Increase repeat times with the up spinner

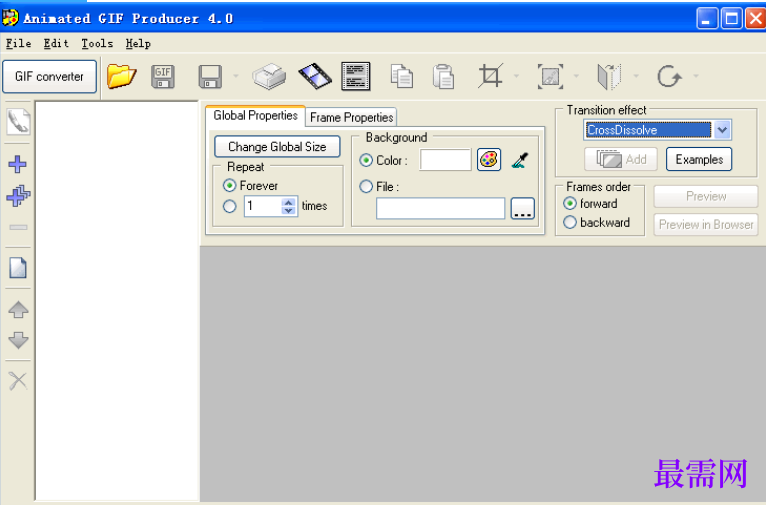(x=289, y=202)
